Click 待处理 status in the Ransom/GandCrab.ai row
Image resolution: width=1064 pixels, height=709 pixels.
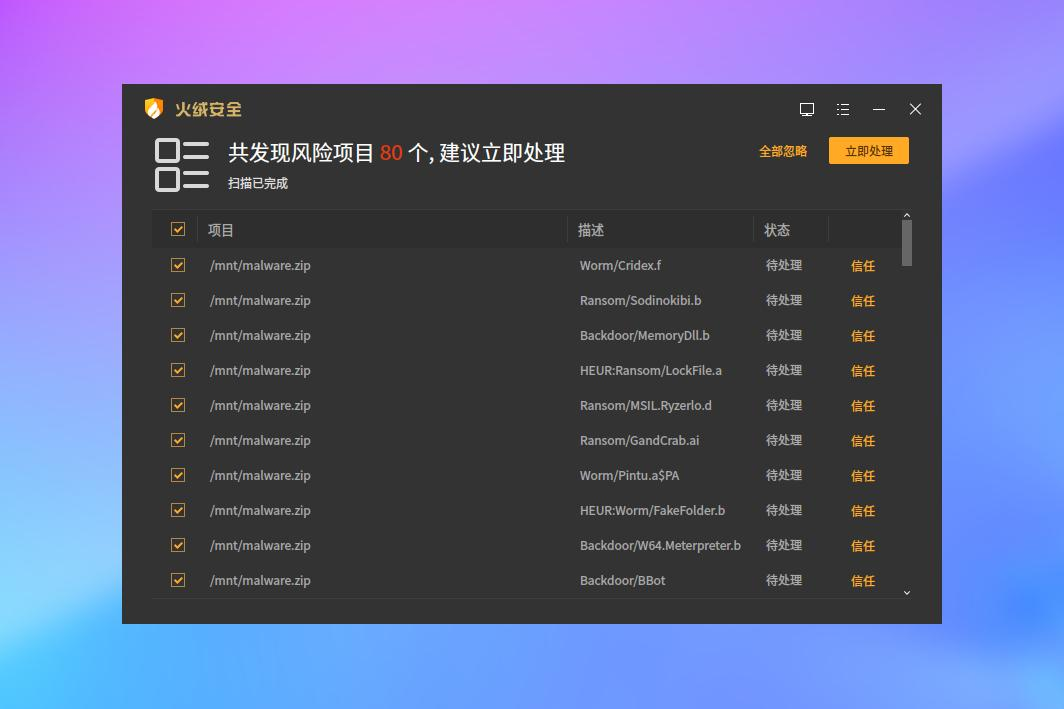pos(784,440)
